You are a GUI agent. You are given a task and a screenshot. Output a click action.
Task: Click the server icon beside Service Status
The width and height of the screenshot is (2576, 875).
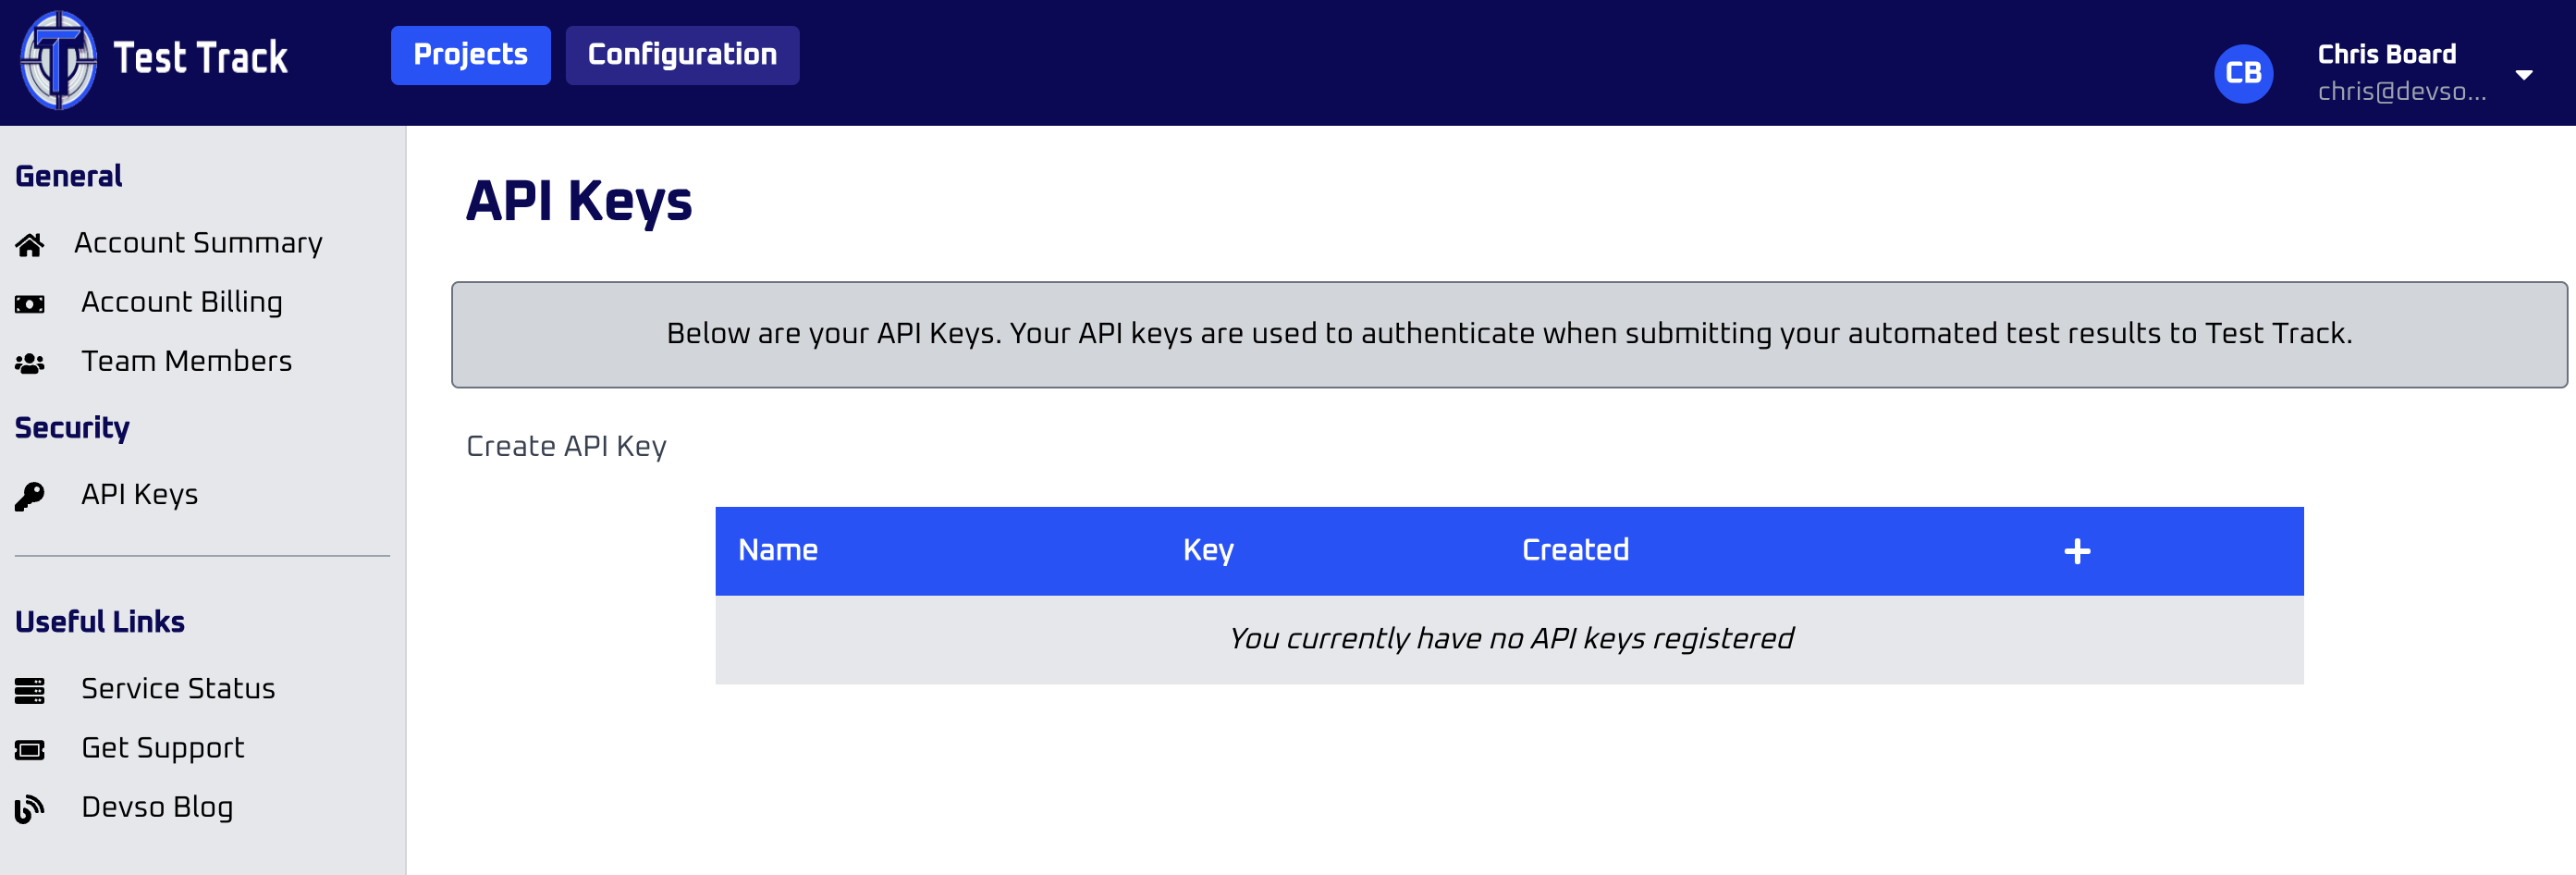(30, 691)
